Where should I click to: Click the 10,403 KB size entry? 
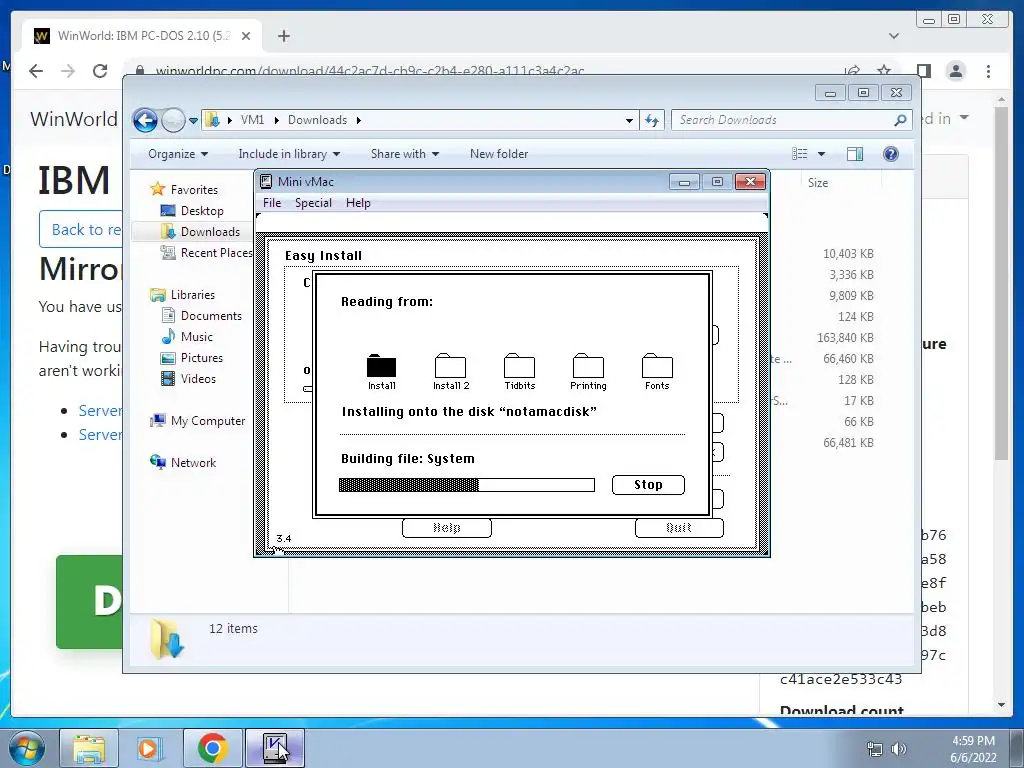pyautogui.click(x=848, y=254)
